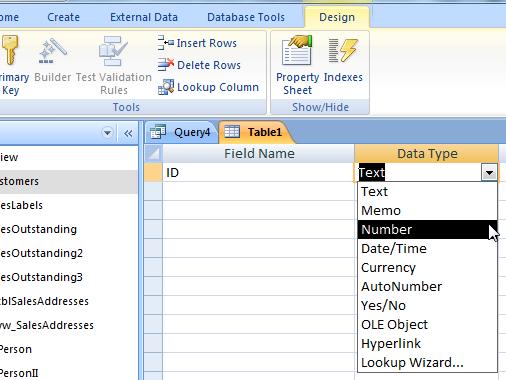Click the Primary Key icon
506x380 pixels.
coord(10,51)
